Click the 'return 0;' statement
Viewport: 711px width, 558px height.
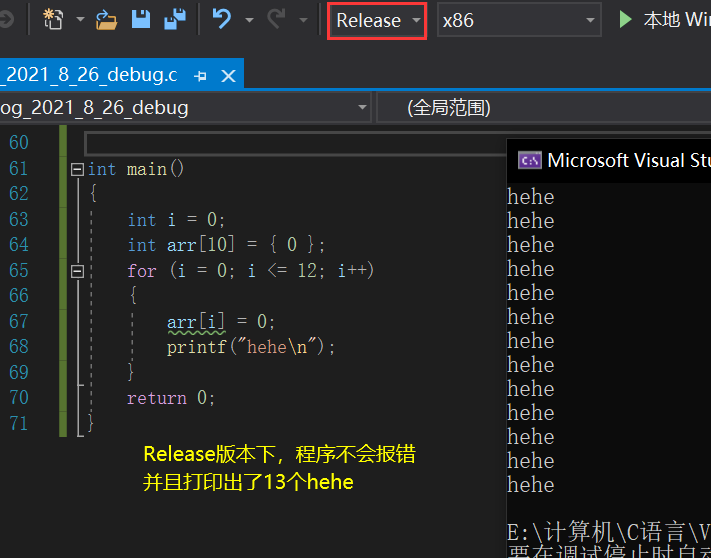pyautogui.click(x=171, y=398)
